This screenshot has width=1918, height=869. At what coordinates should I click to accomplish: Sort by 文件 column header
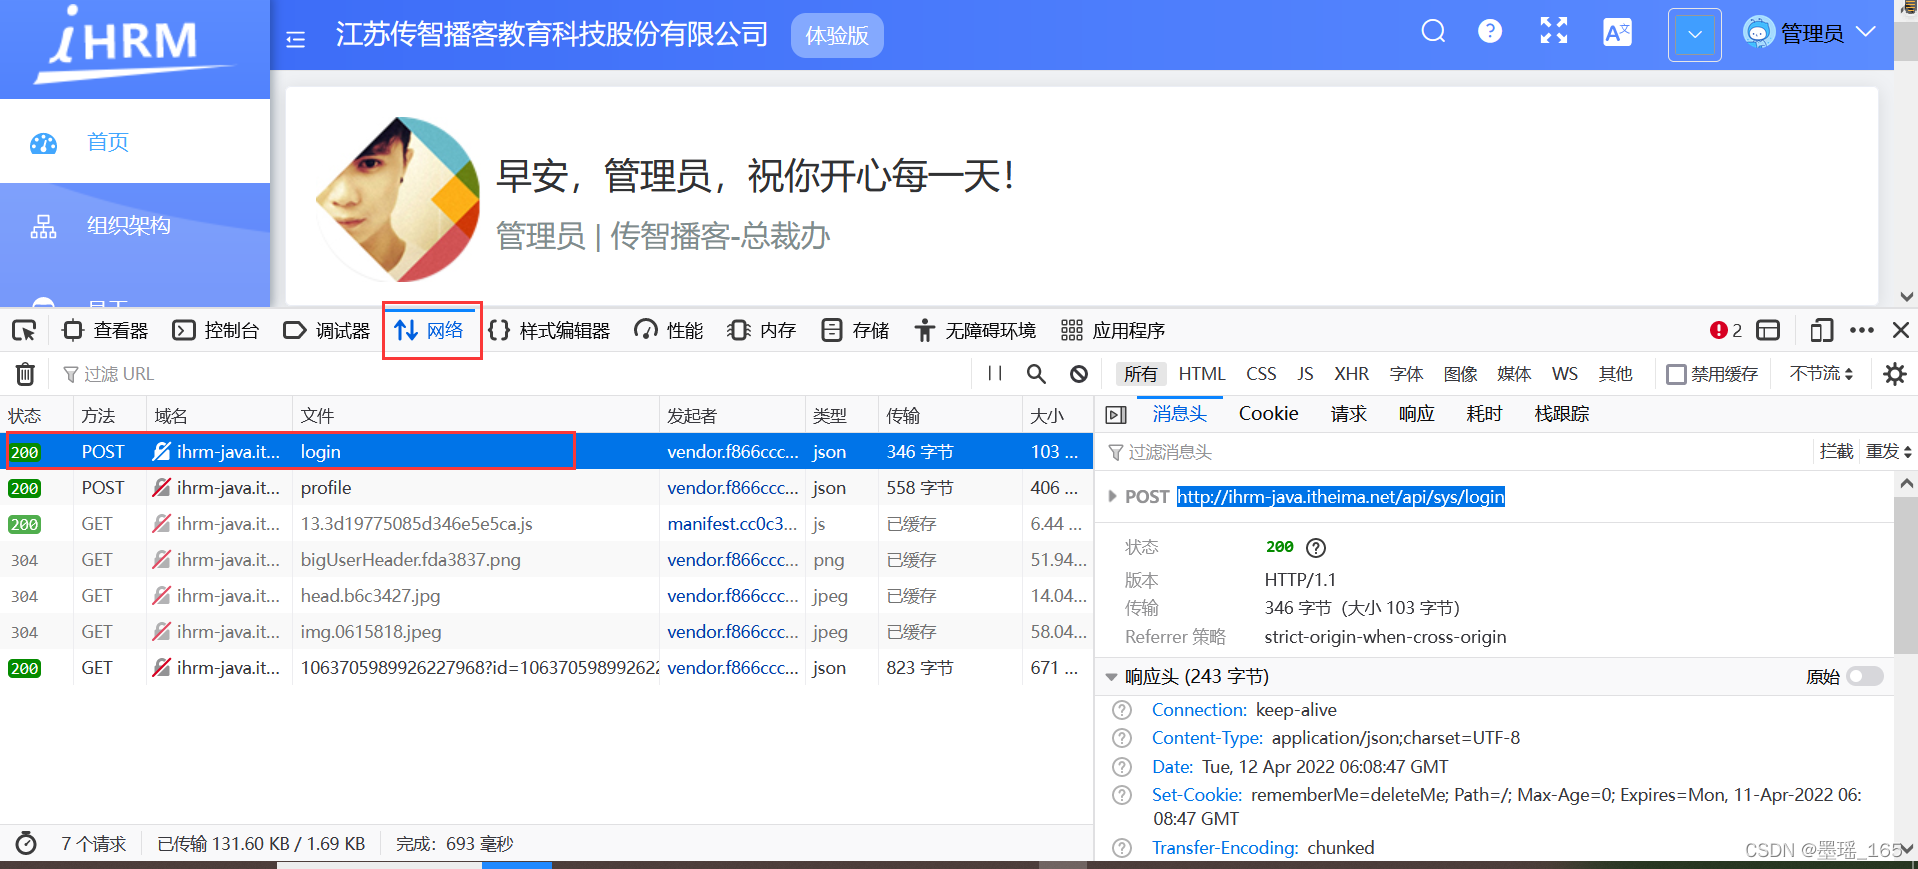pyautogui.click(x=476, y=415)
